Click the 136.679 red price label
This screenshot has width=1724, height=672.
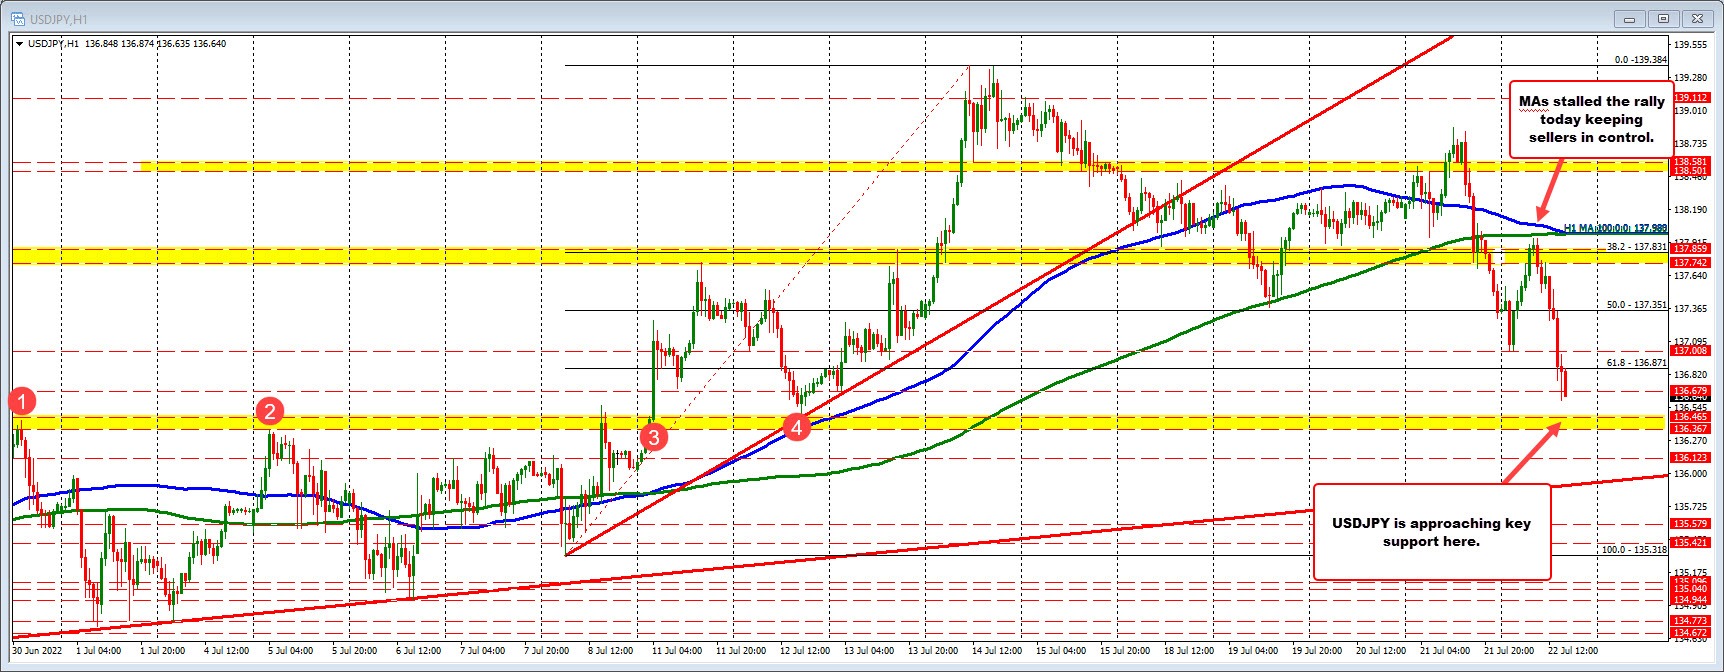[x=1692, y=390]
